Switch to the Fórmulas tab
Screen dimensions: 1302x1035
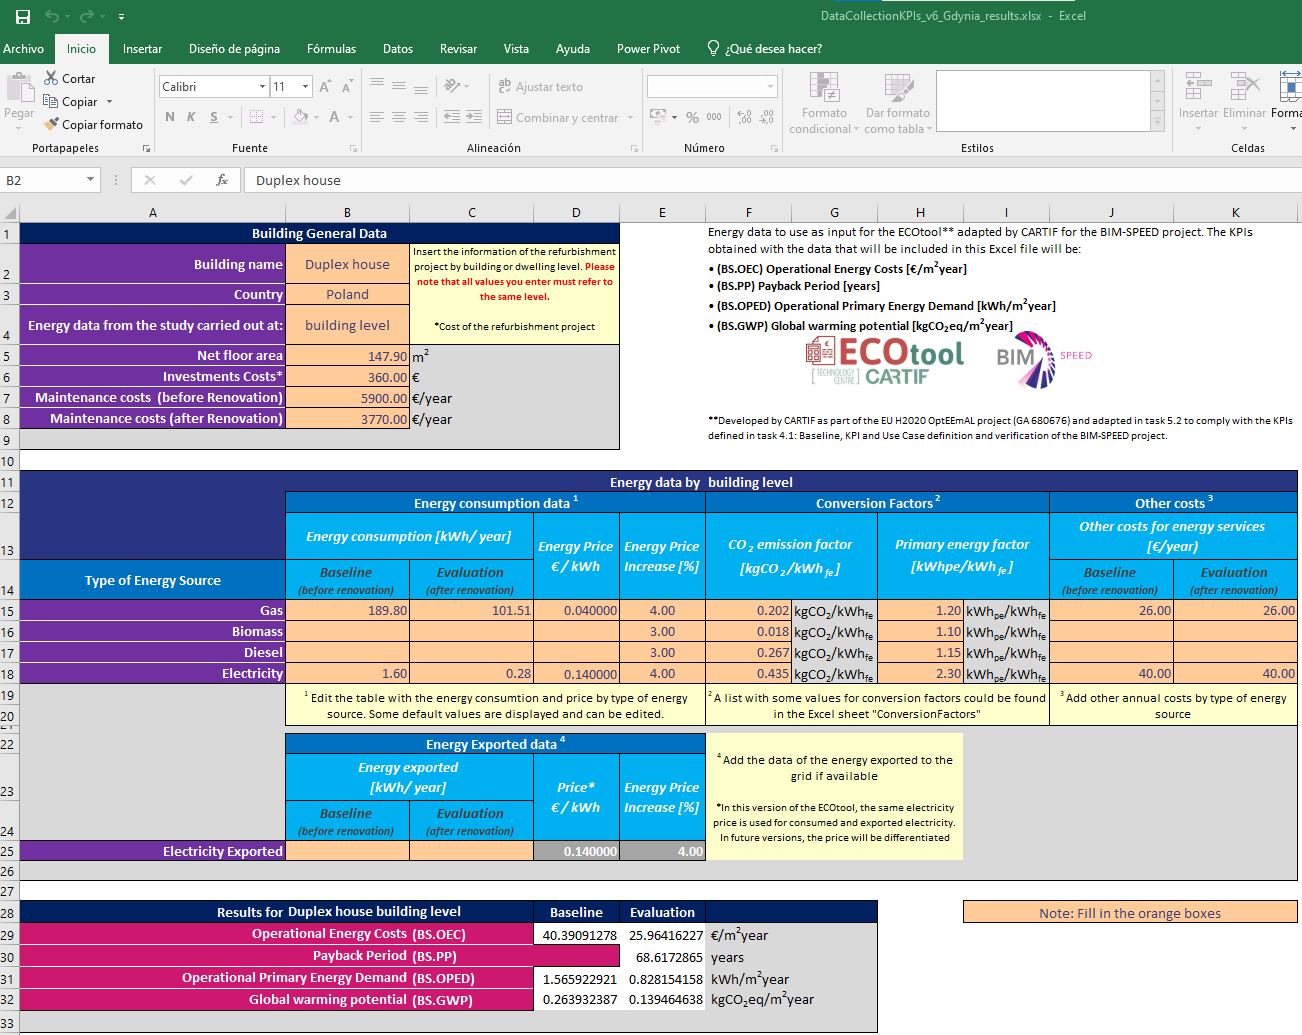[x=331, y=49]
